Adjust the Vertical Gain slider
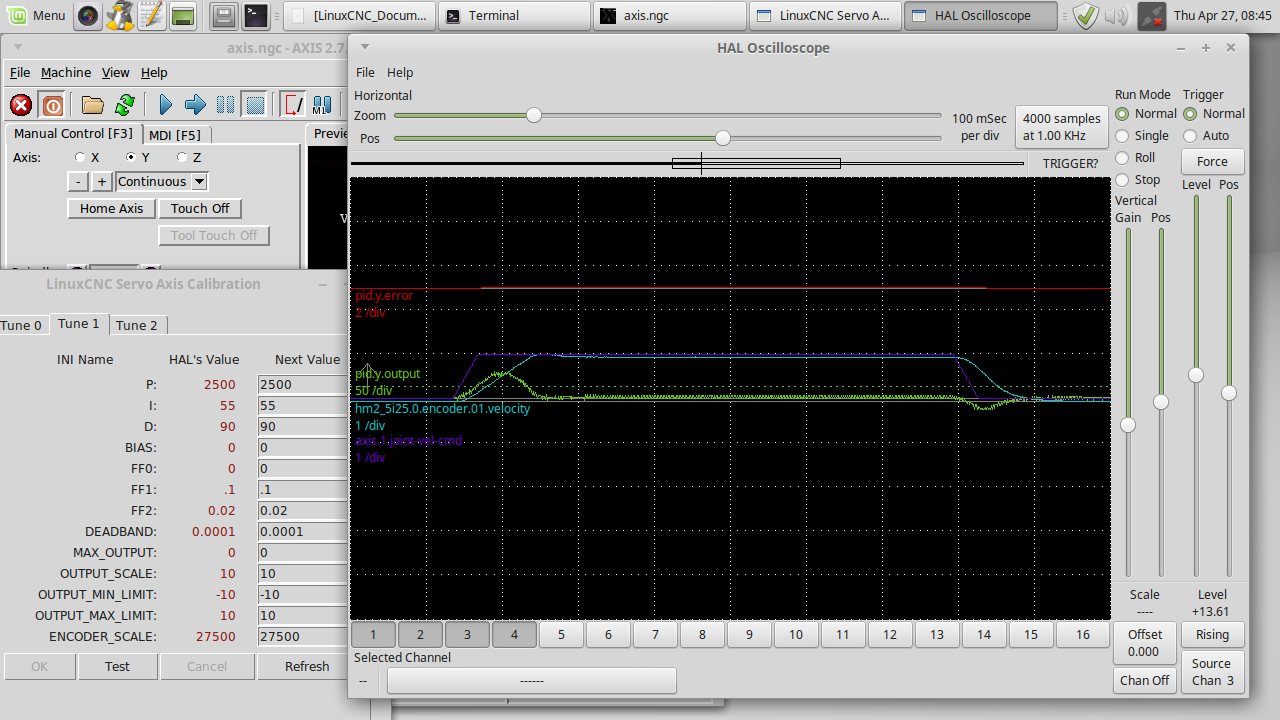Screen dimensions: 1280x720 point(1128,425)
